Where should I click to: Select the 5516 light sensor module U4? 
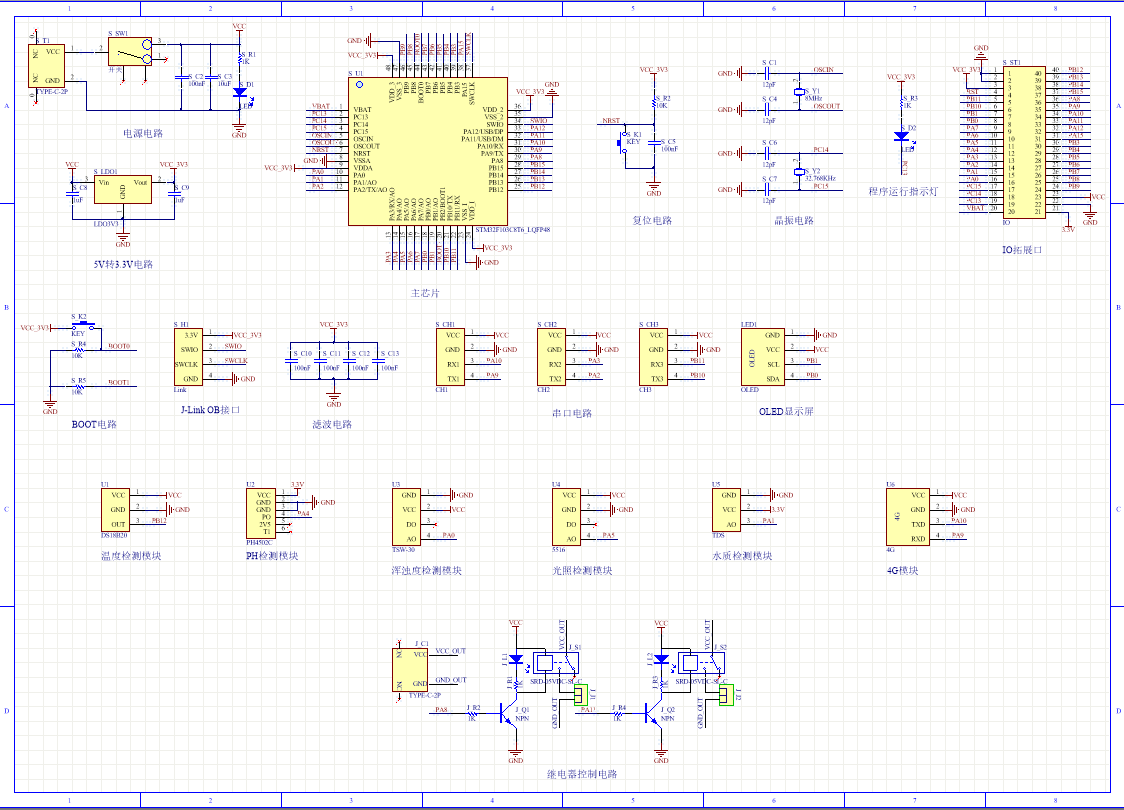pos(566,517)
